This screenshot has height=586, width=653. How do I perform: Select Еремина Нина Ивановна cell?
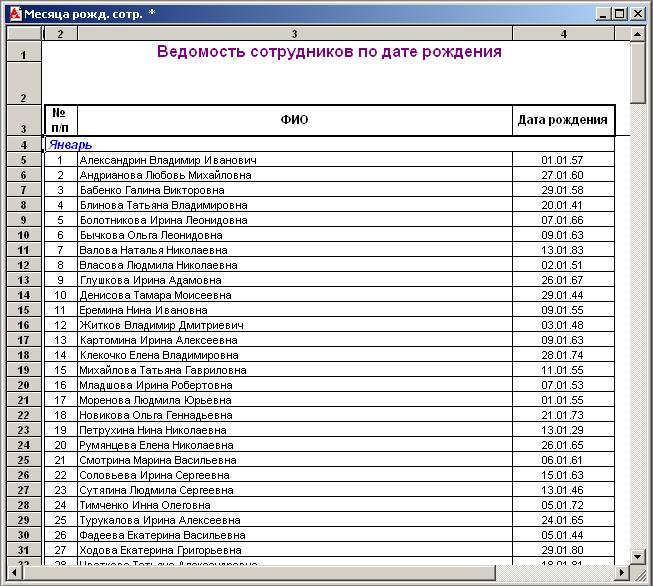coord(294,310)
